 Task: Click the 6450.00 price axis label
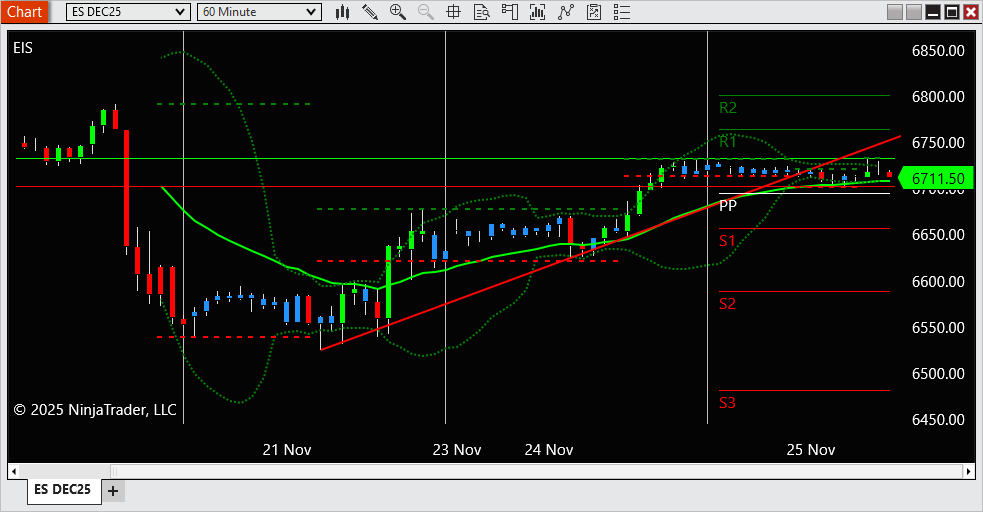pos(938,420)
